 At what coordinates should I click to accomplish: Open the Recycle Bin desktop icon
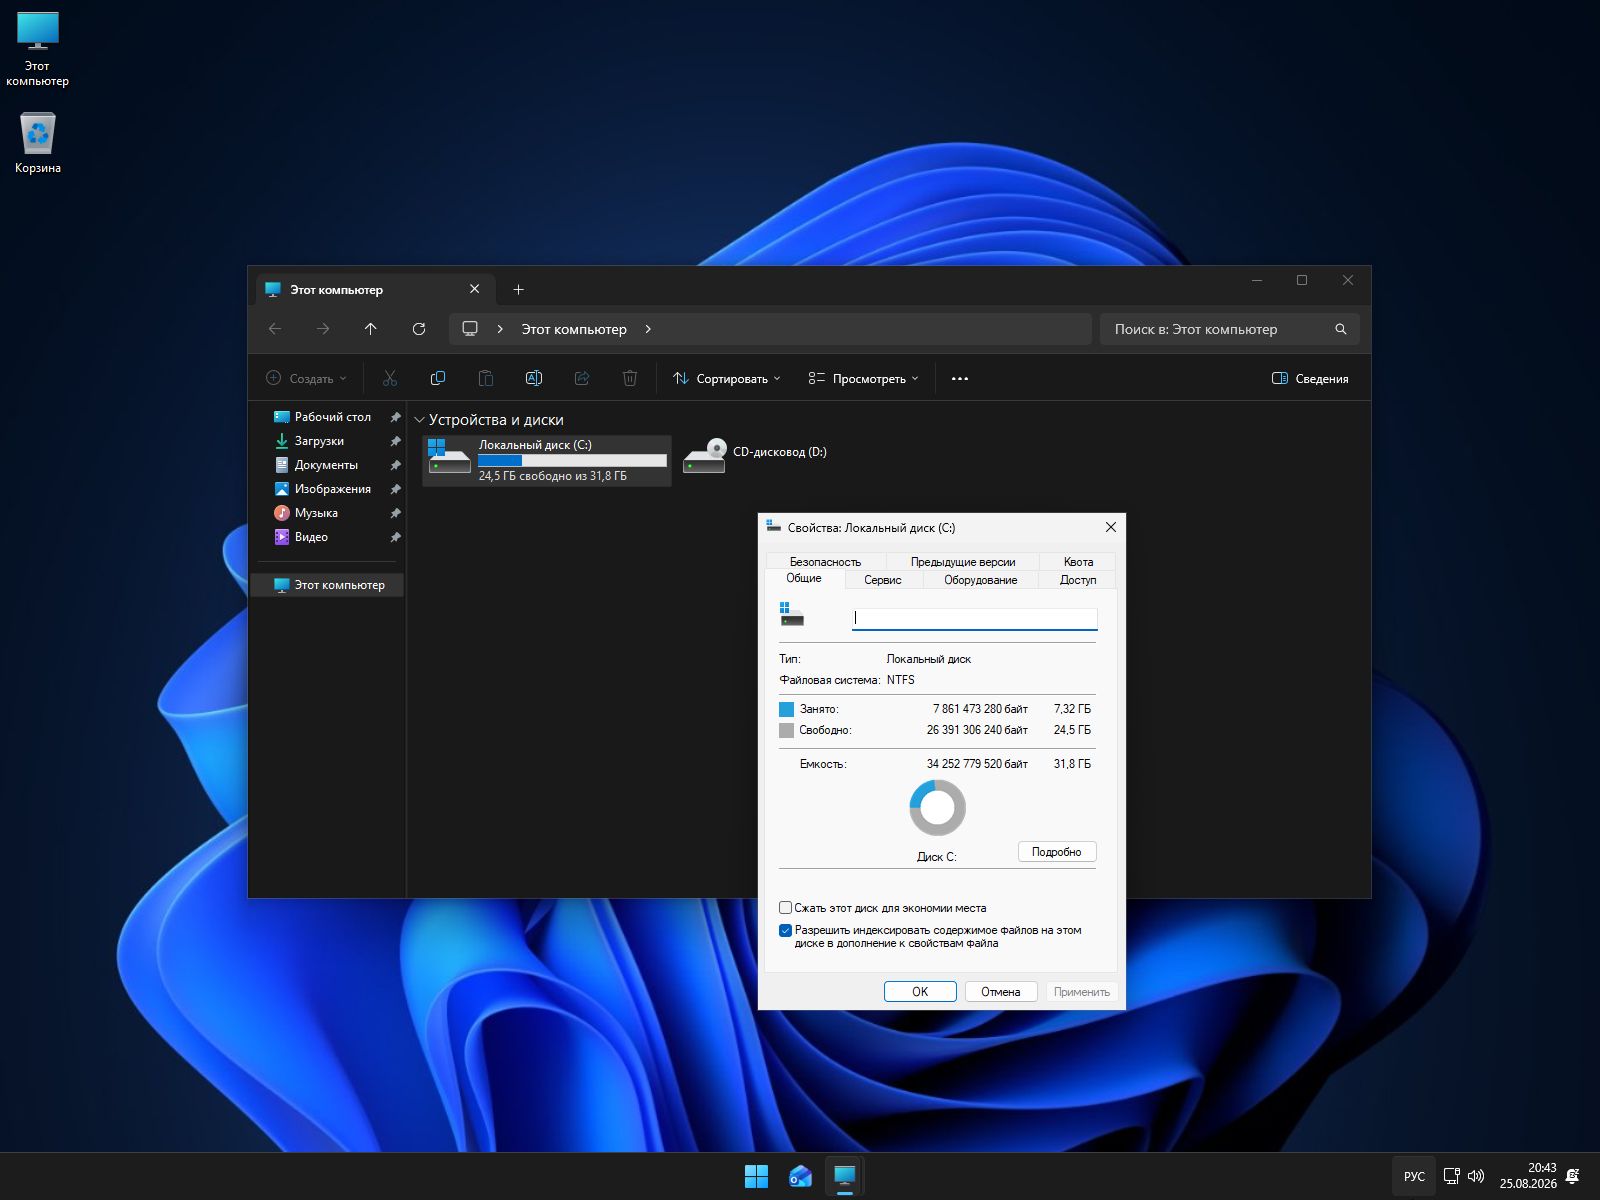click(x=38, y=142)
